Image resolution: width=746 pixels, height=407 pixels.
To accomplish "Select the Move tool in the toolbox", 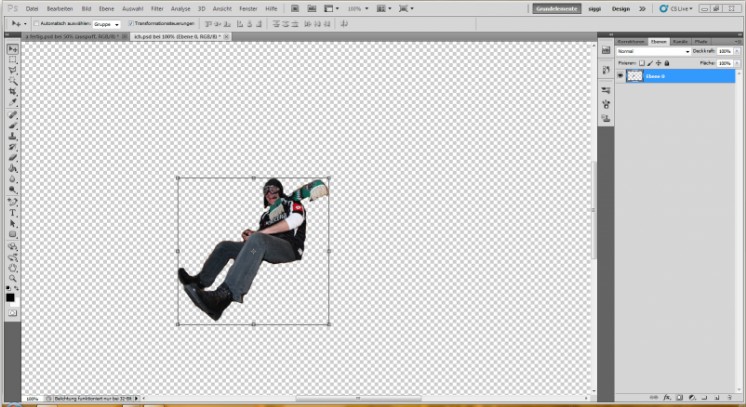I will (13, 49).
